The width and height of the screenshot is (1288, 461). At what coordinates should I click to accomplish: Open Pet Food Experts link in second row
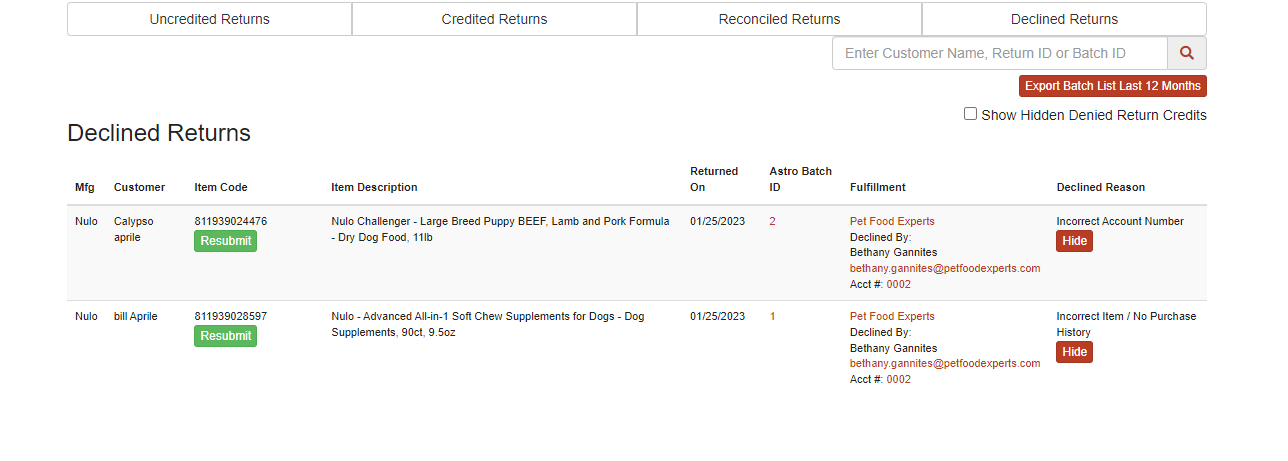tap(892, 317)
